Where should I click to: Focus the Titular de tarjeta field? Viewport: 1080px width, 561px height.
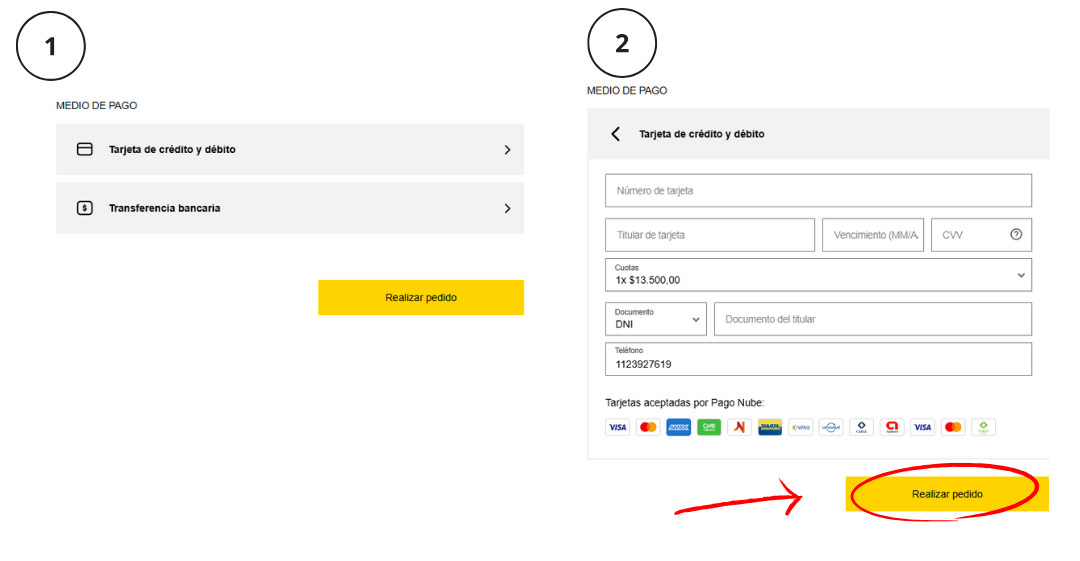[710, 235]
